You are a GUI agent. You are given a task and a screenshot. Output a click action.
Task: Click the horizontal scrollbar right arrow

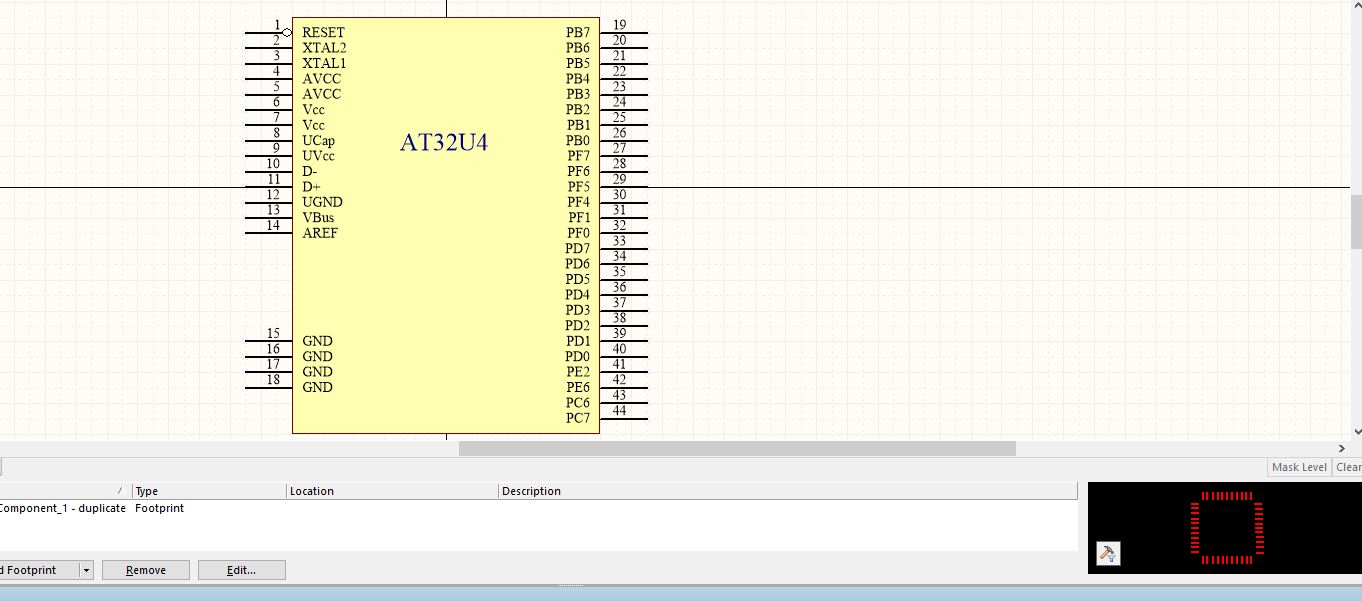tap(1341, 449)
